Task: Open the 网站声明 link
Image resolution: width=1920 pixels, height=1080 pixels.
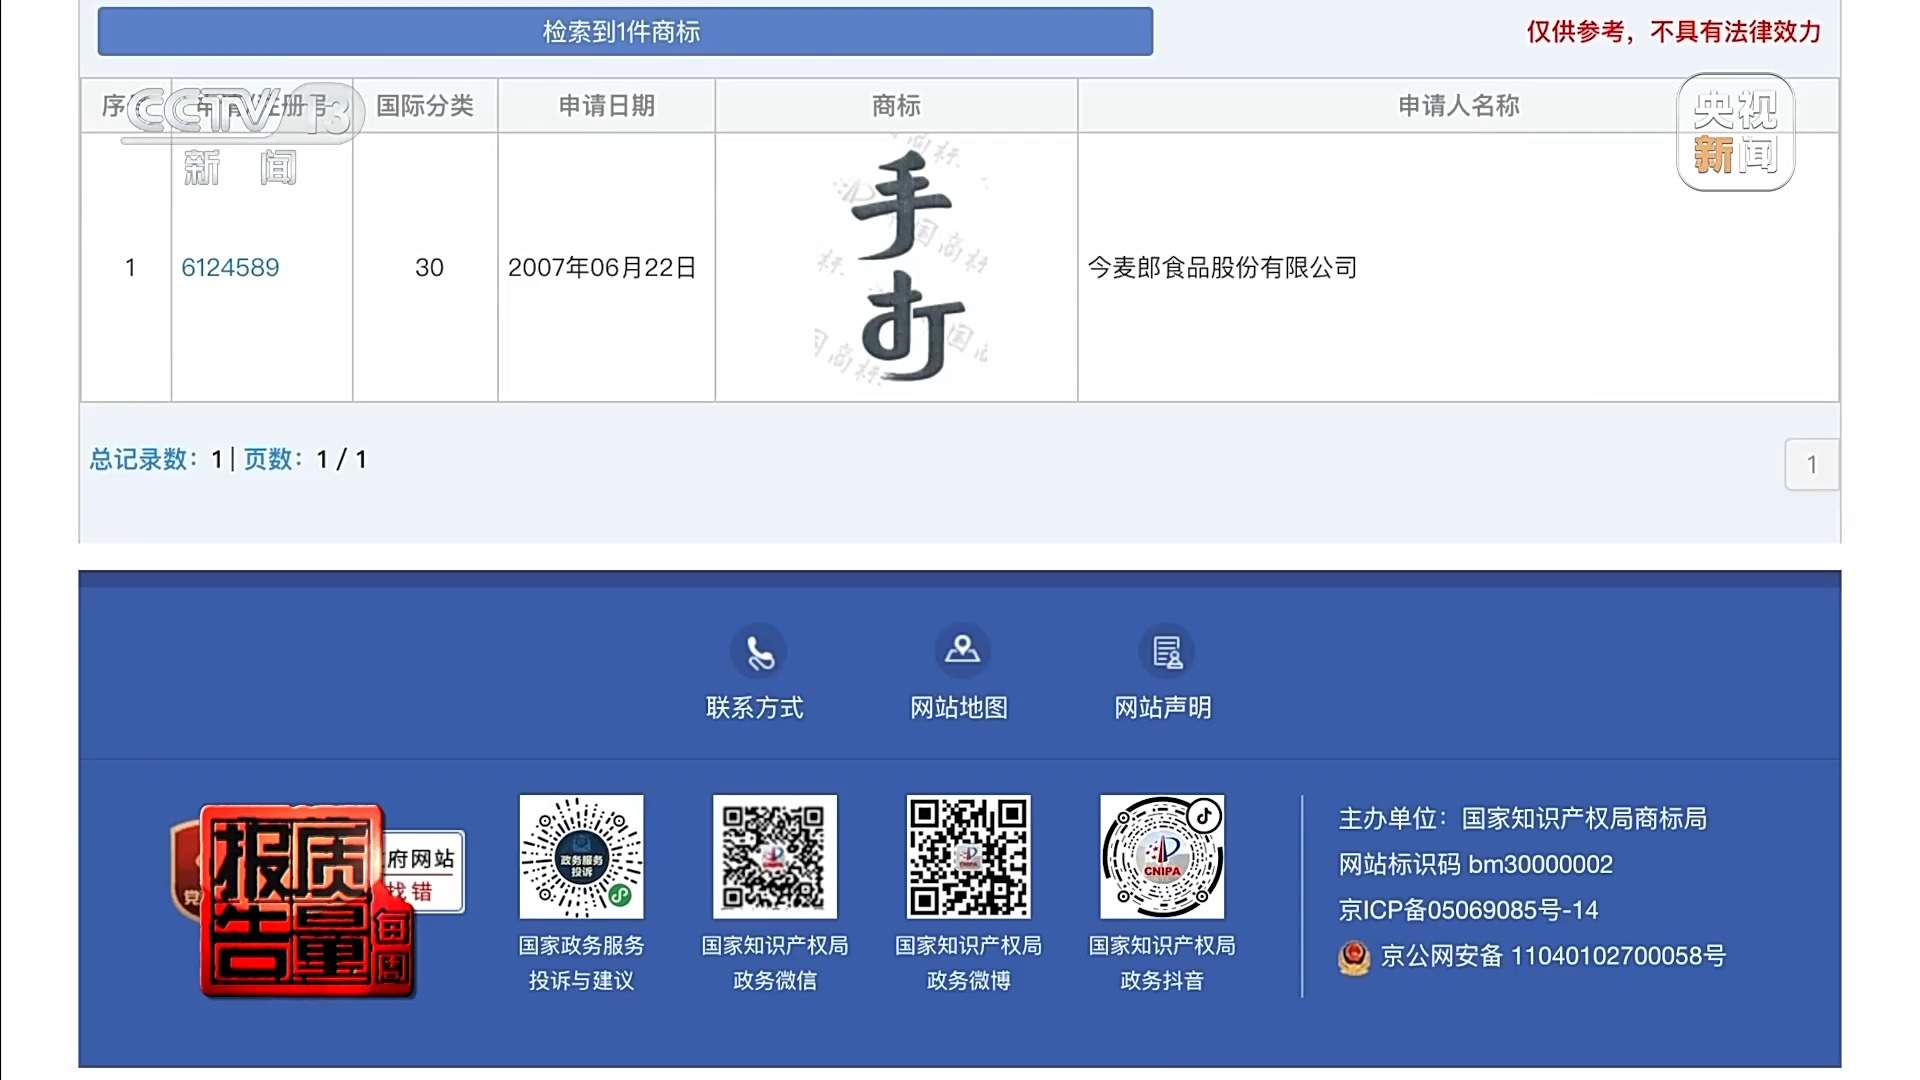Action: (1163, 708)
